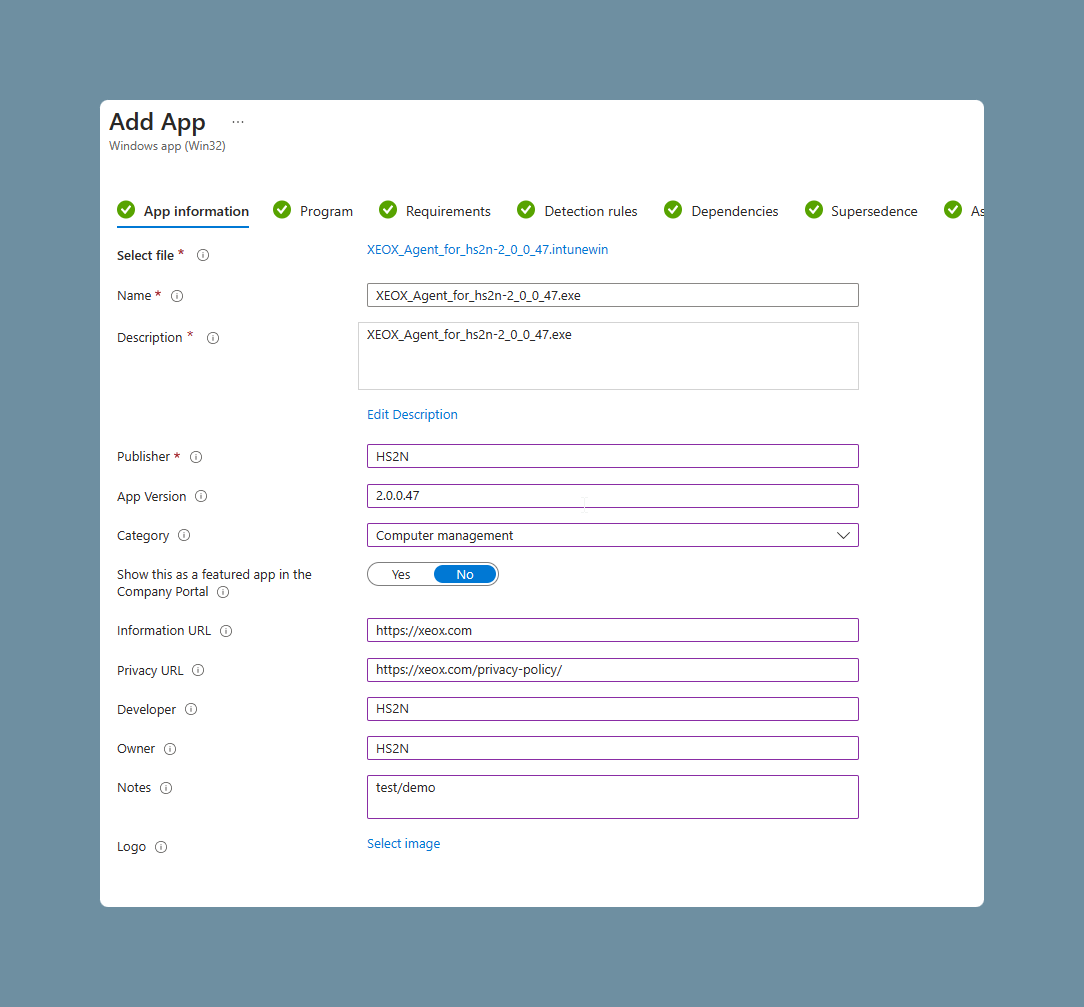Screen dimensions: 1084x1007
Task: Click the XEOX intunewin file link
Action: [x=487, y=250]
